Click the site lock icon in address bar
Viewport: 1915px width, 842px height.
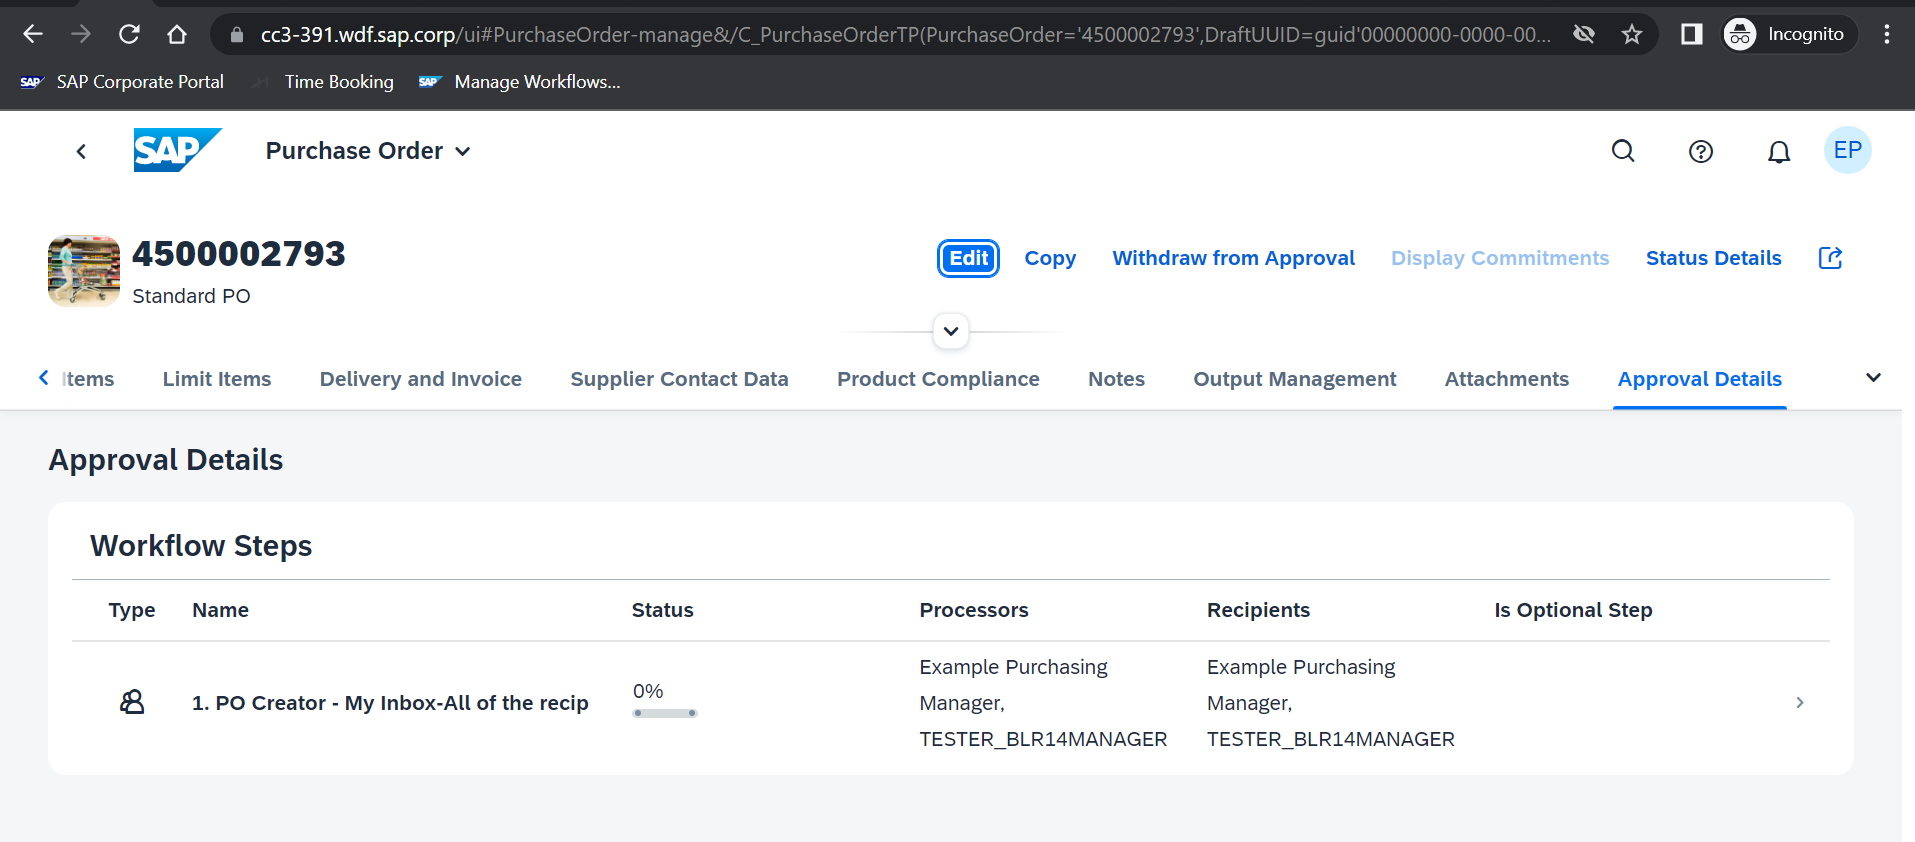(237, 35)
